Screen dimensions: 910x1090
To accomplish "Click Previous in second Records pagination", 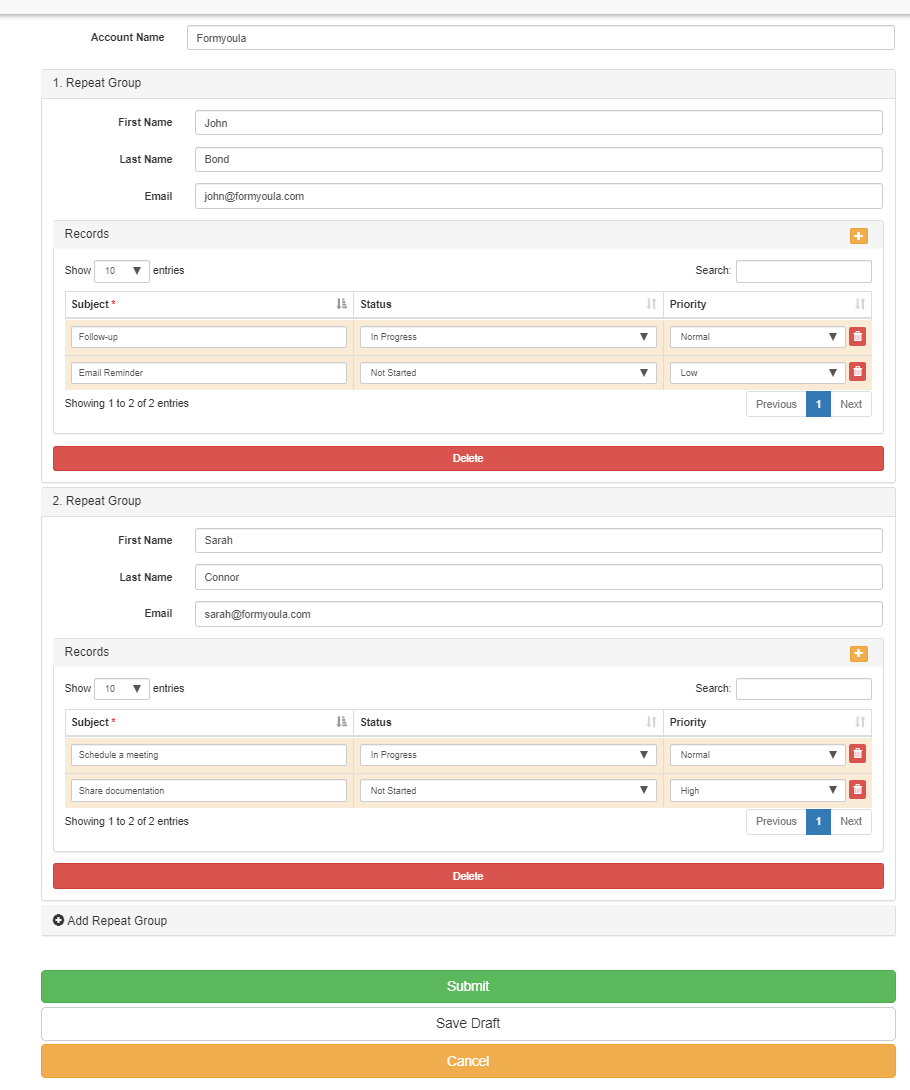I will tap(776, 822).
